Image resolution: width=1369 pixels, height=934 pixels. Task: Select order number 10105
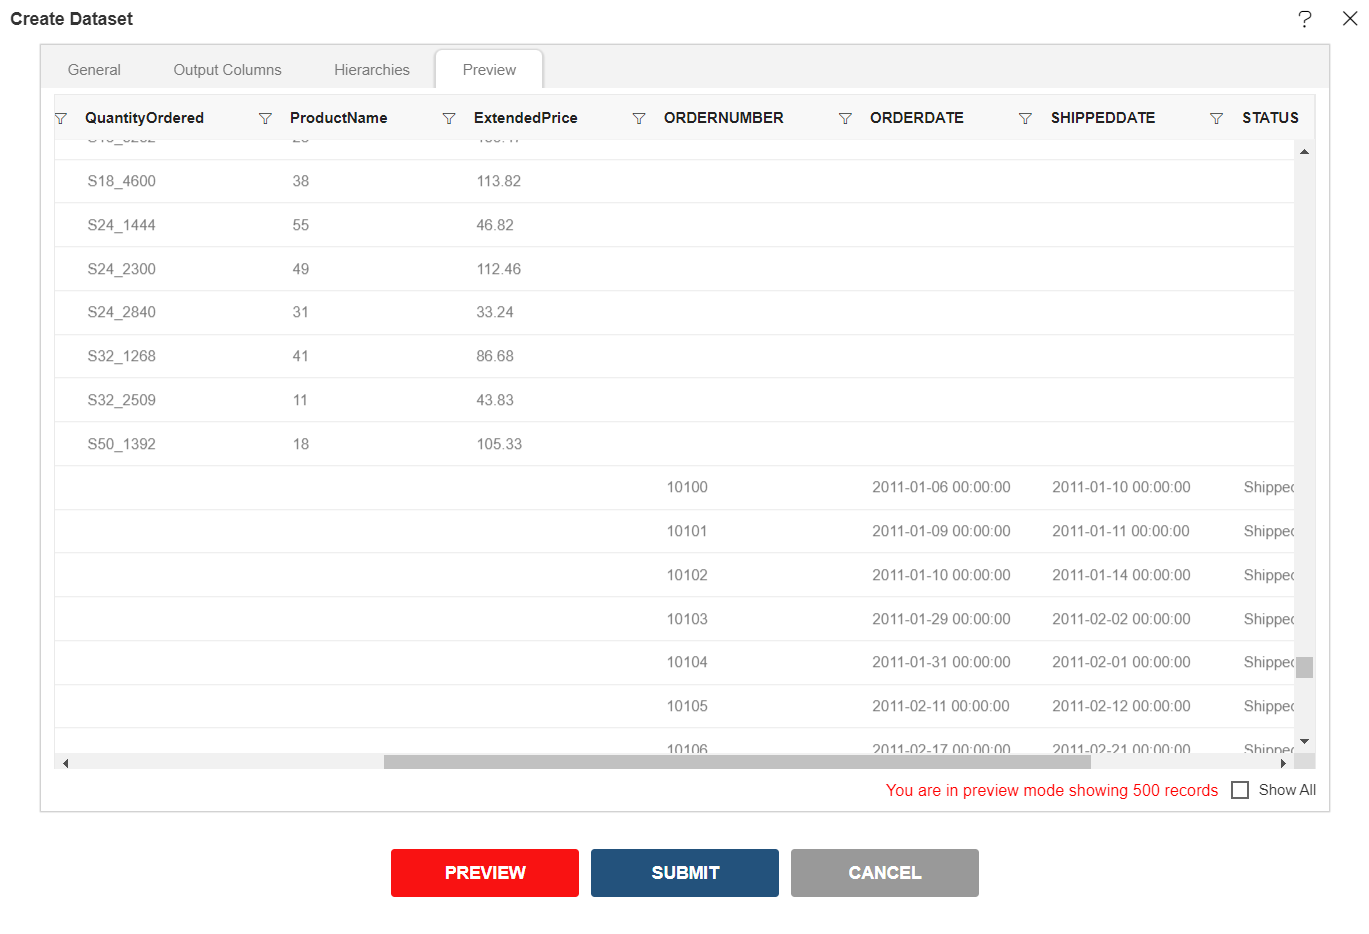pyautogui.click(x=687, y=706)
